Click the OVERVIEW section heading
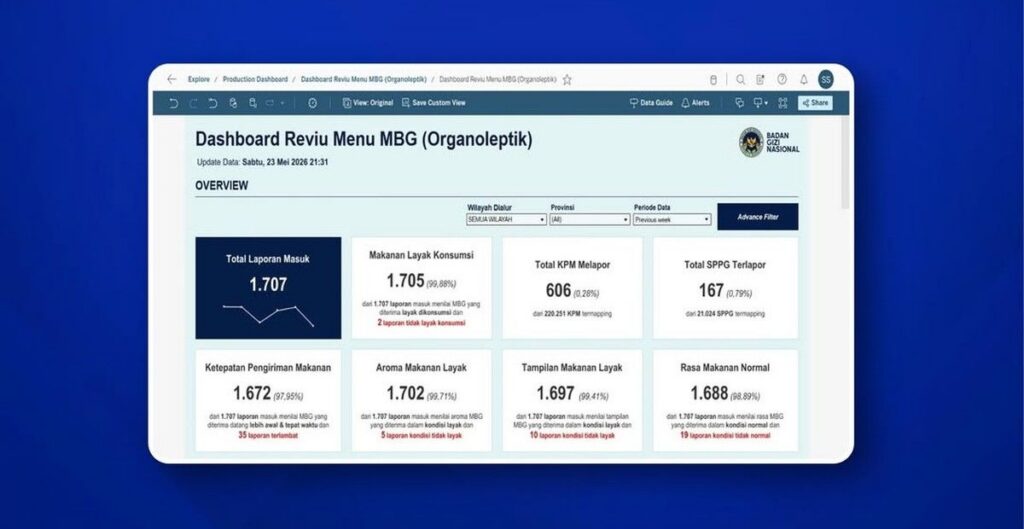 point(221,185)
